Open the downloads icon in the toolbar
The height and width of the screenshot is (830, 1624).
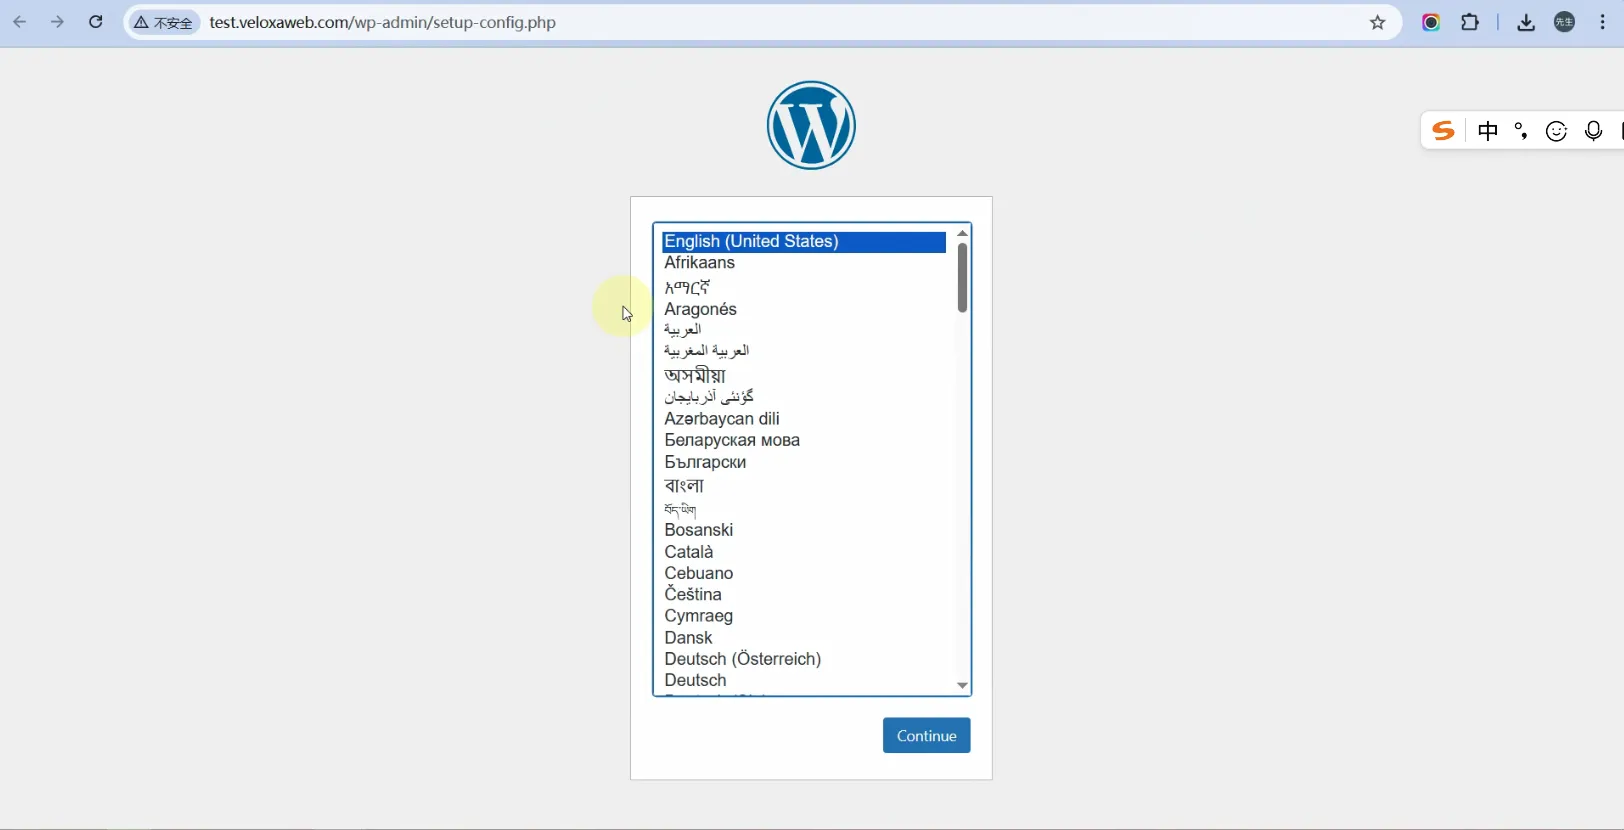(1525, 22)
